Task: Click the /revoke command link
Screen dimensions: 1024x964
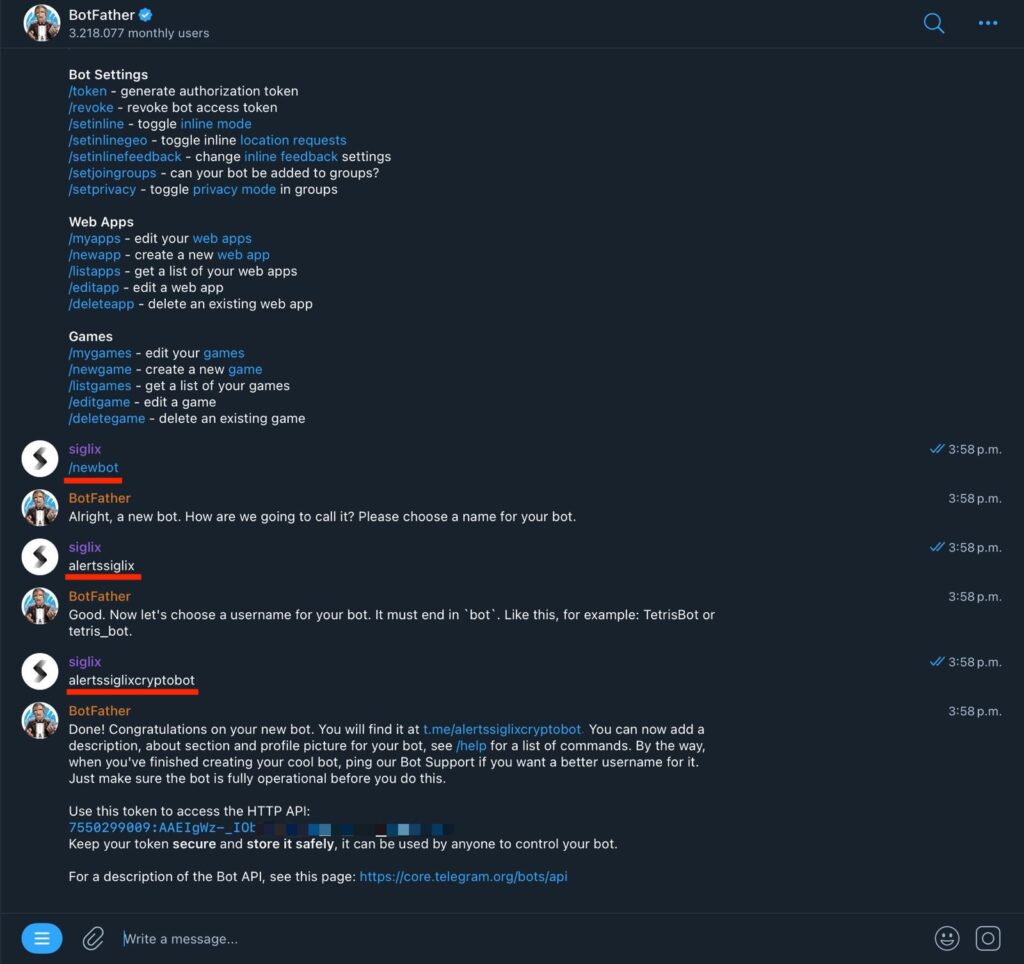Action: pos(91,108)
